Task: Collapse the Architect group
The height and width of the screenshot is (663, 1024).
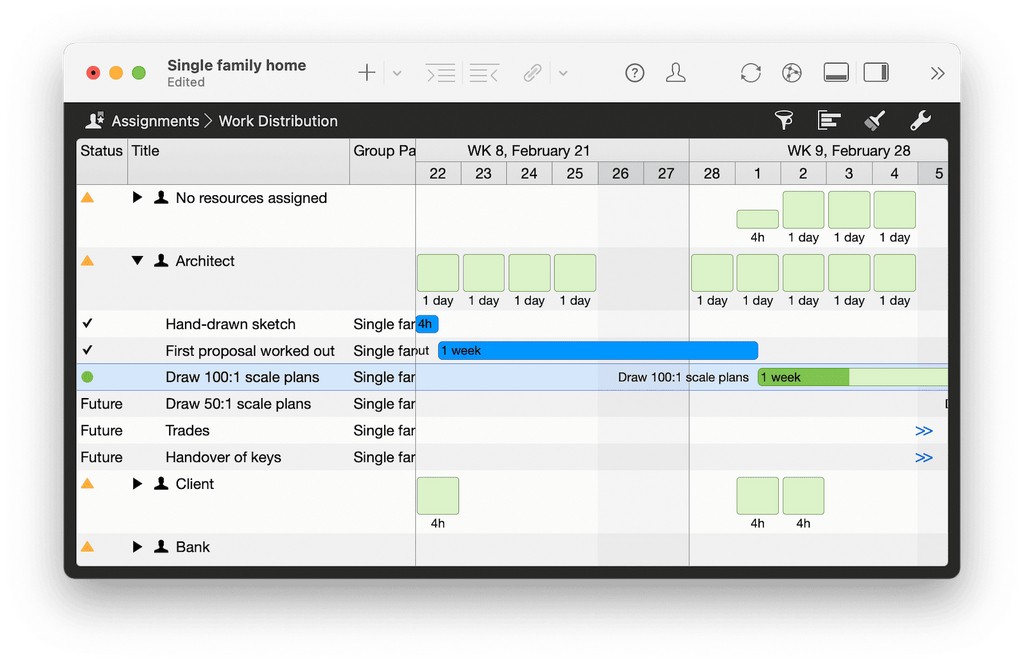Action: (138, 261)
